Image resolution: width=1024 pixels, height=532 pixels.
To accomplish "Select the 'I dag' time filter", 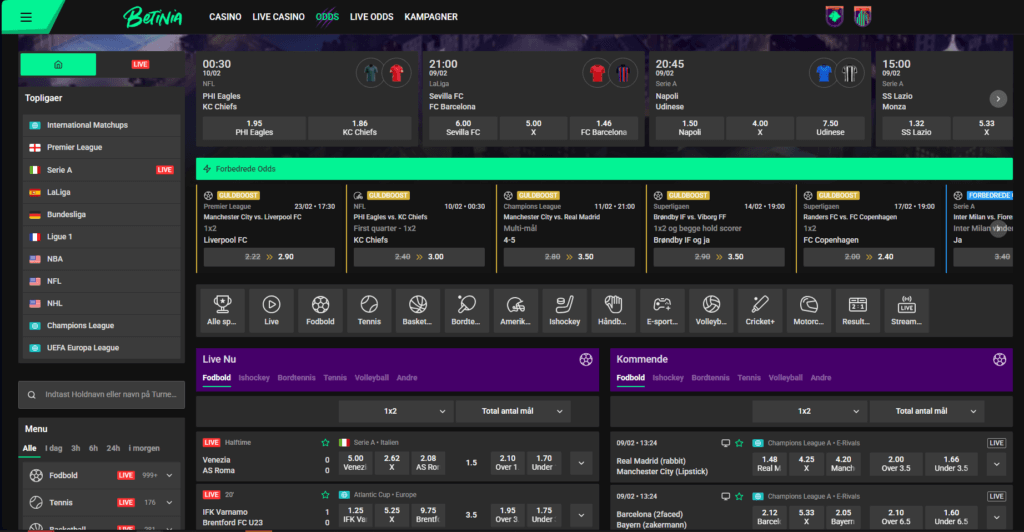I will tap(54, 448).
